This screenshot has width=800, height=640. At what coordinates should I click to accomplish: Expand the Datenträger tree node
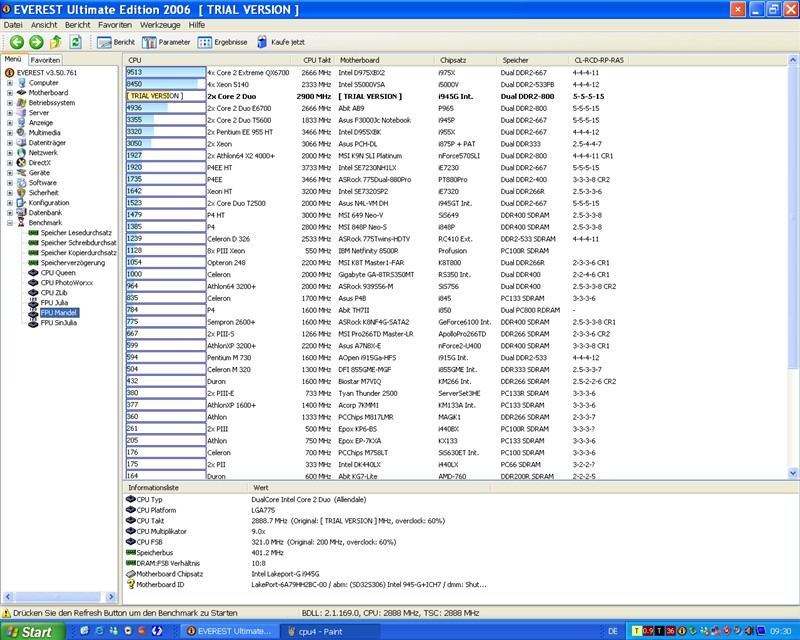tap(10, 143)
